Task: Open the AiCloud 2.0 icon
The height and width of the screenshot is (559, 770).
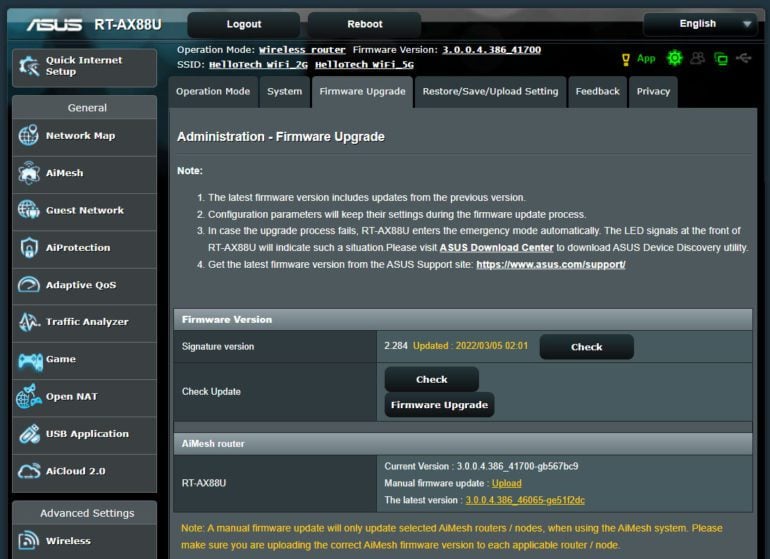Action: (29, 471)
